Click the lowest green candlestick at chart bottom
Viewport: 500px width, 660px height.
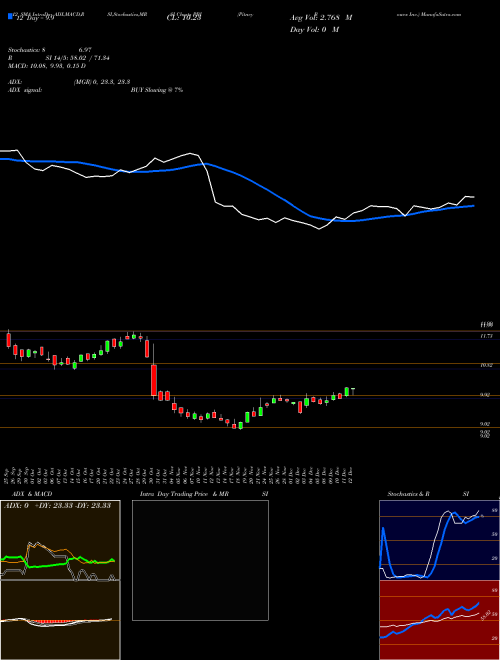click(x=241, y=426)
